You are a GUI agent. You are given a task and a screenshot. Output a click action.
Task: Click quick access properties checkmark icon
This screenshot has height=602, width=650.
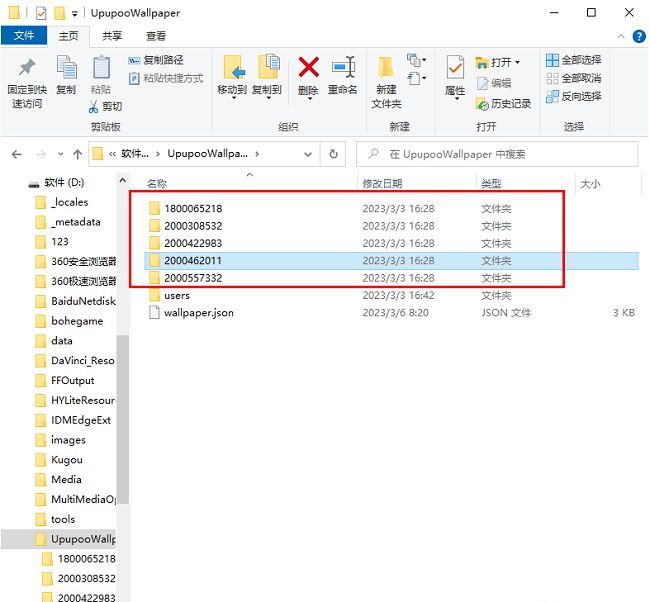point(41,14)
